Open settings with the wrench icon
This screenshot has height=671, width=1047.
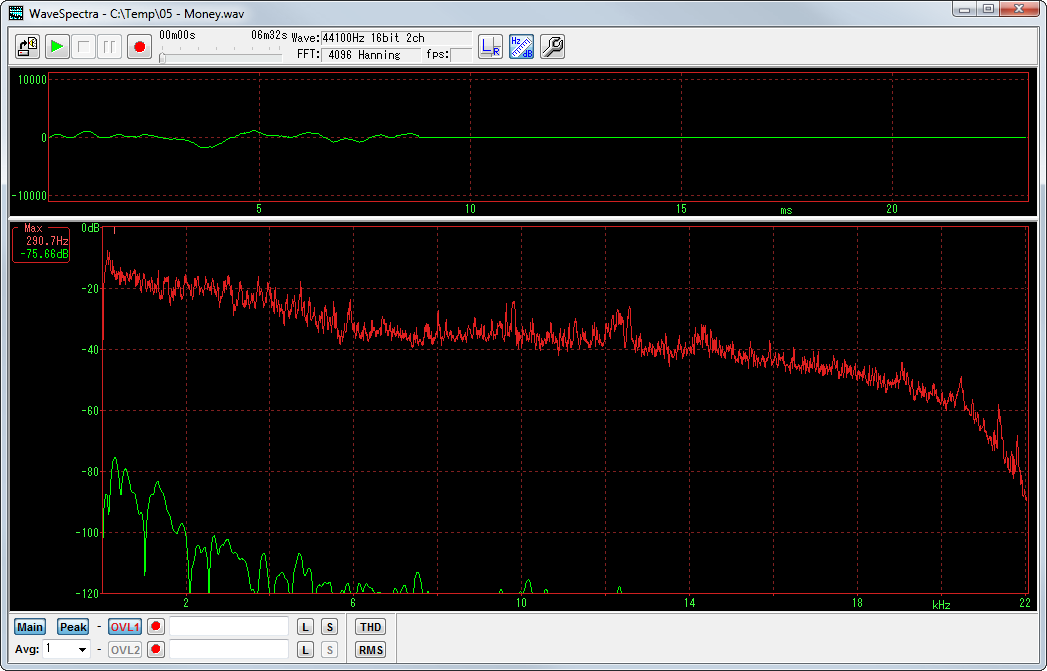tap(553, 47)
